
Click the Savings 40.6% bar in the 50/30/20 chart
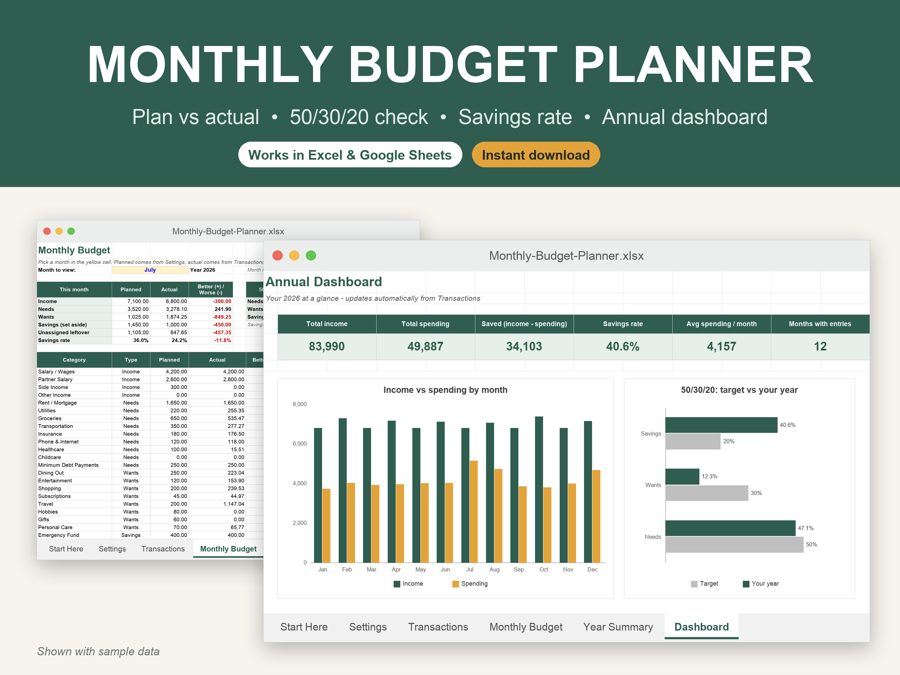[721, 425]
